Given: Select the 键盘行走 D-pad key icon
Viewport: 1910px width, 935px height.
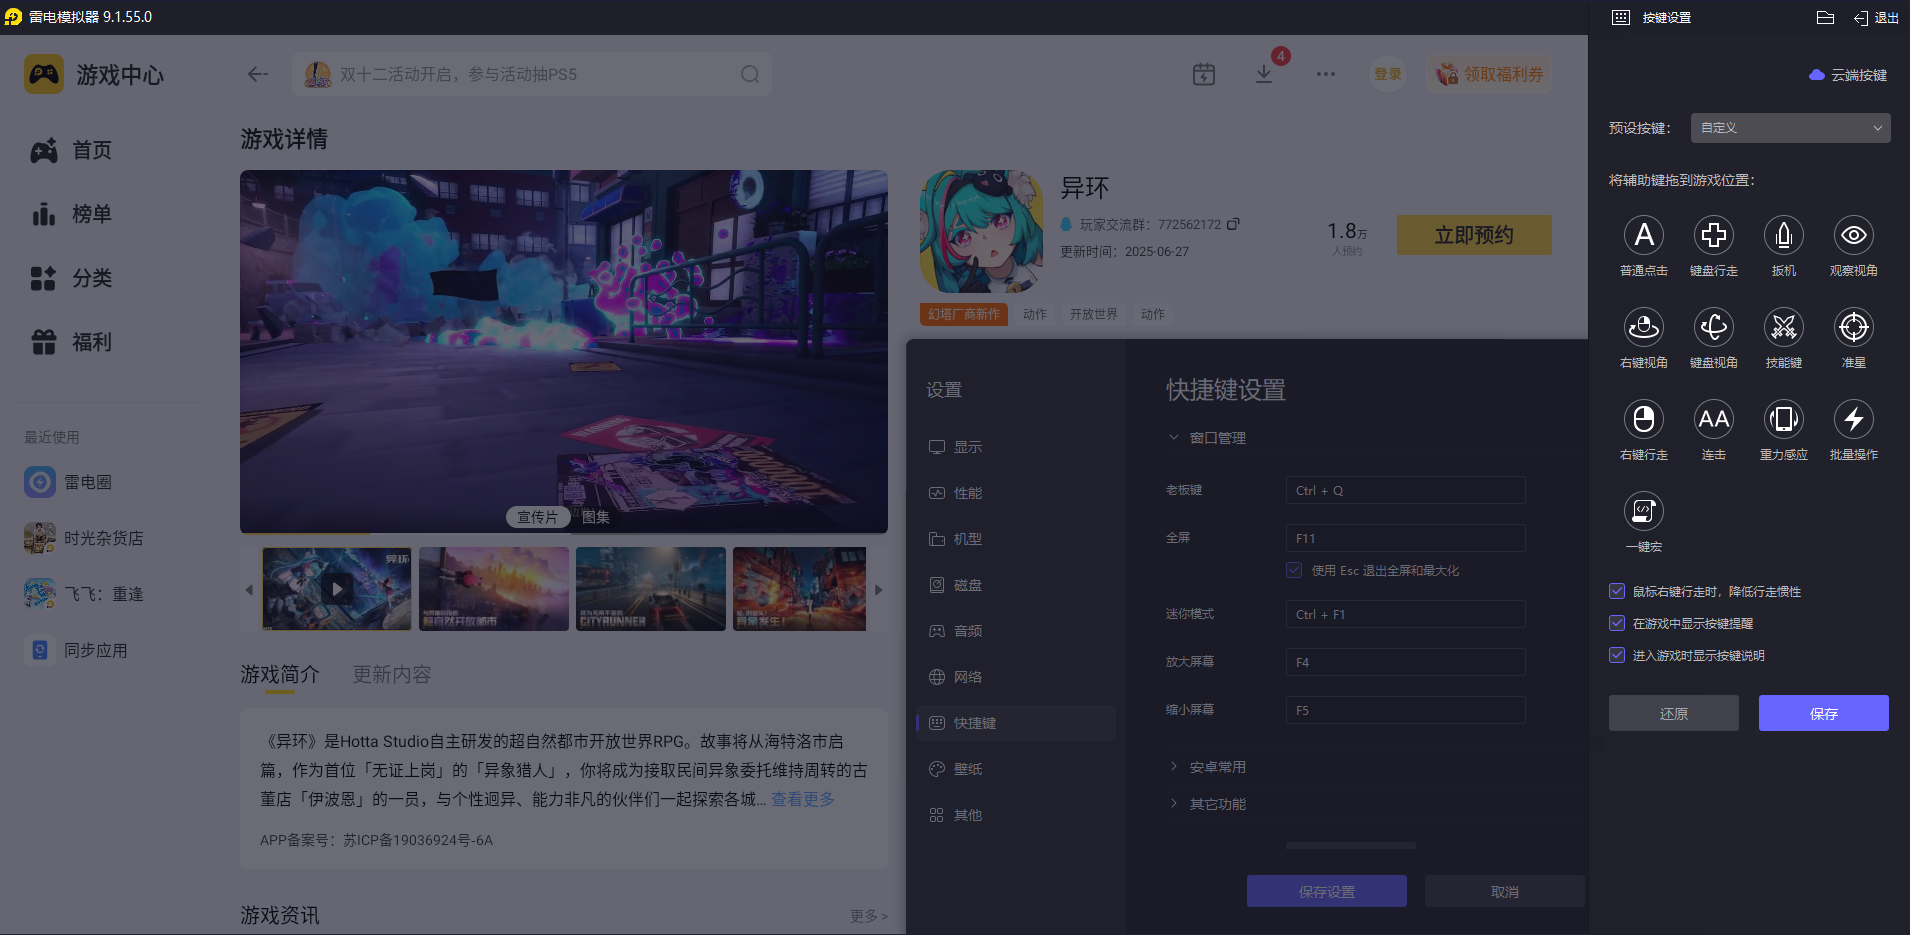Looking at the screenshot, I should [x=1714, y=236].
